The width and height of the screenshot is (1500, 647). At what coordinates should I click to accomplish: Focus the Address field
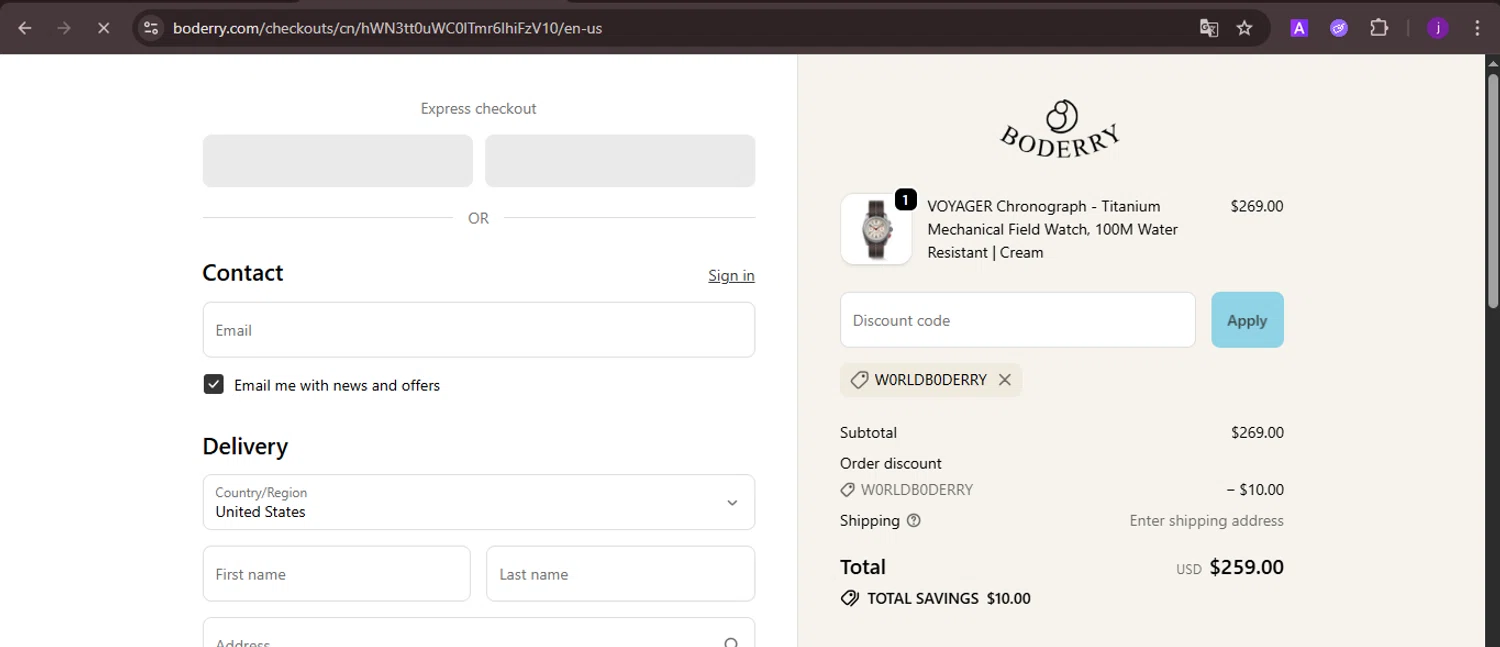point(479,633)
